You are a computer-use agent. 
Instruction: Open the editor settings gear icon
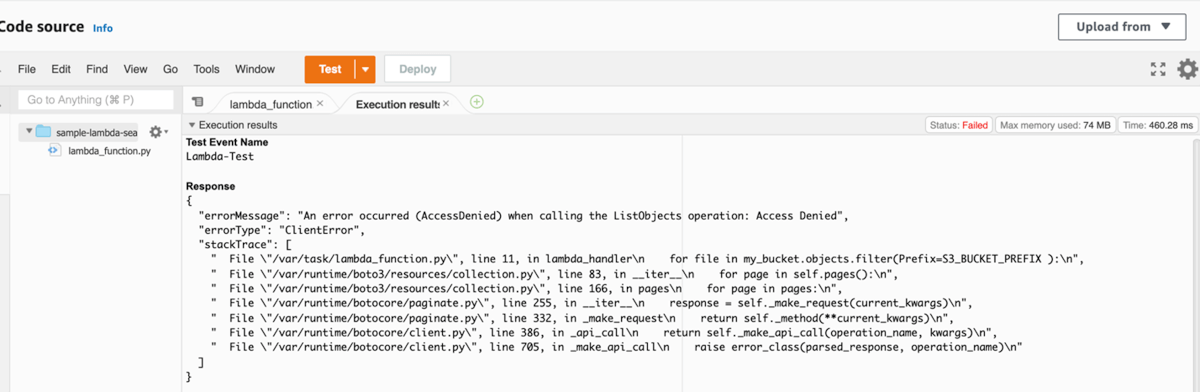click(1187, 69)
